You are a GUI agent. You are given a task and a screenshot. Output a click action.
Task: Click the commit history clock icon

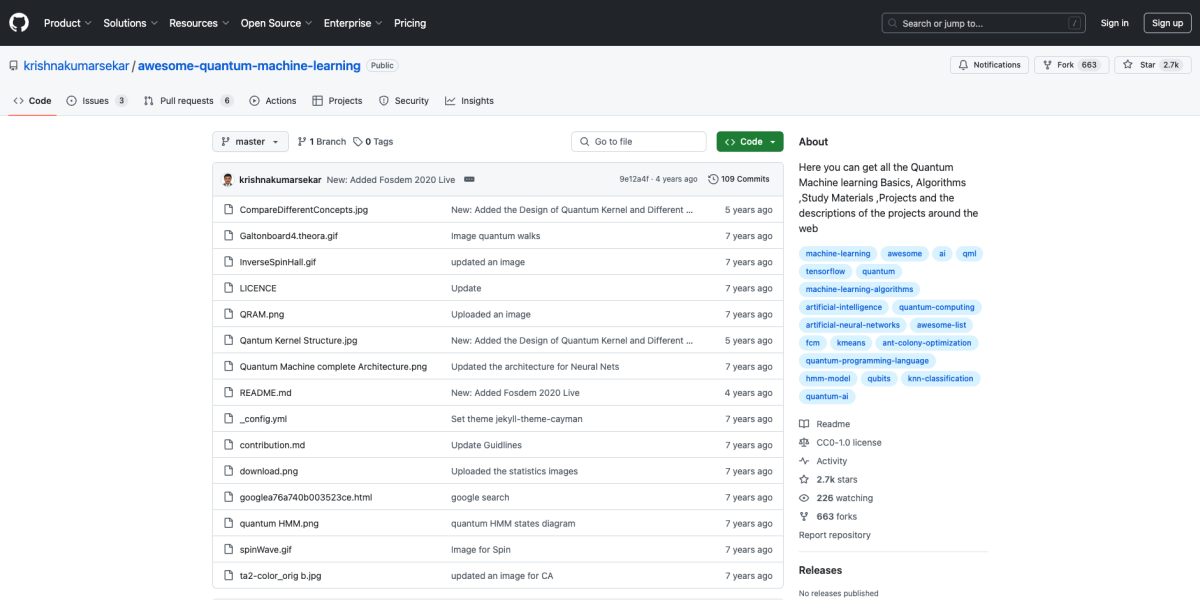click(x=713, y=179)
